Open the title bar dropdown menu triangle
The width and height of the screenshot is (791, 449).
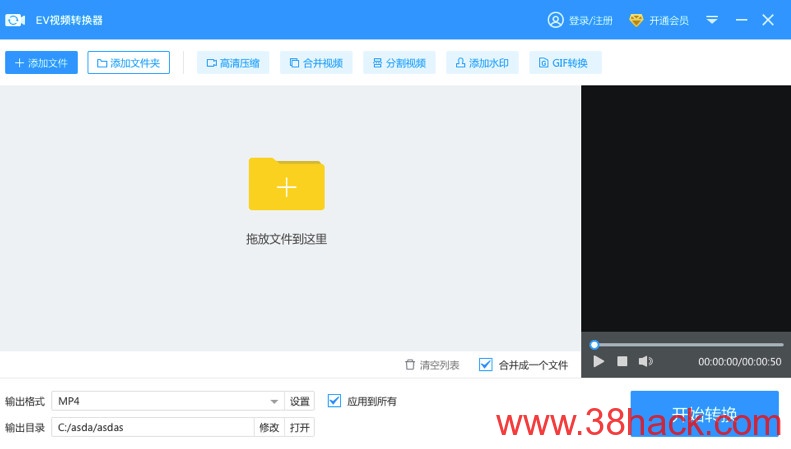712,20
